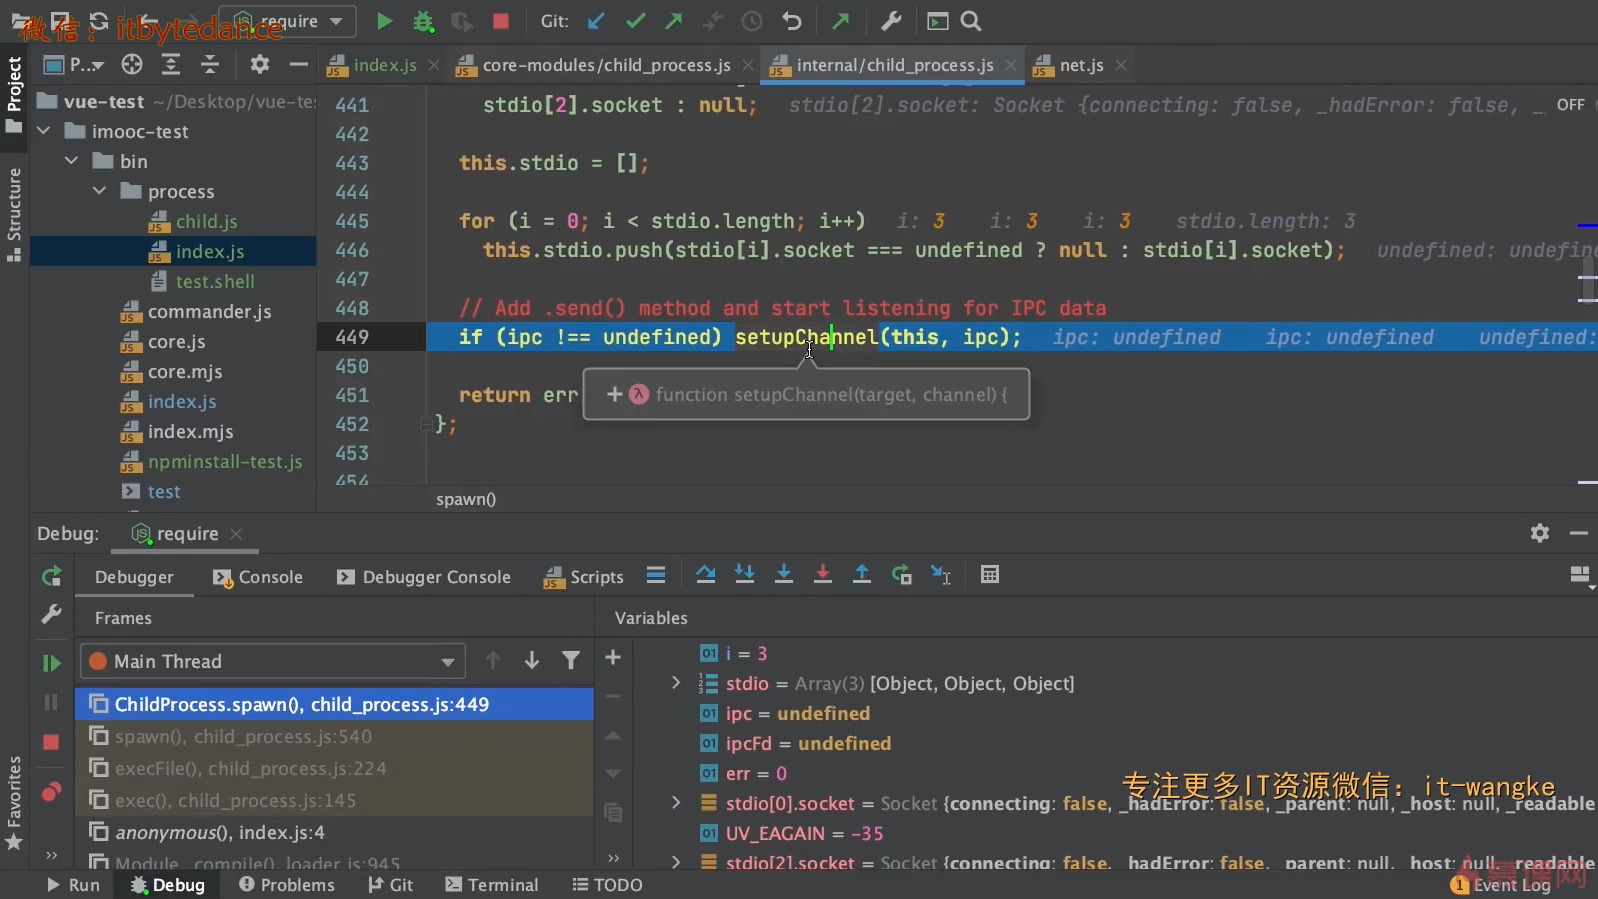1598x899 pixels.
Task: Select next frame down arrow
Action: [x=532, y=660]
